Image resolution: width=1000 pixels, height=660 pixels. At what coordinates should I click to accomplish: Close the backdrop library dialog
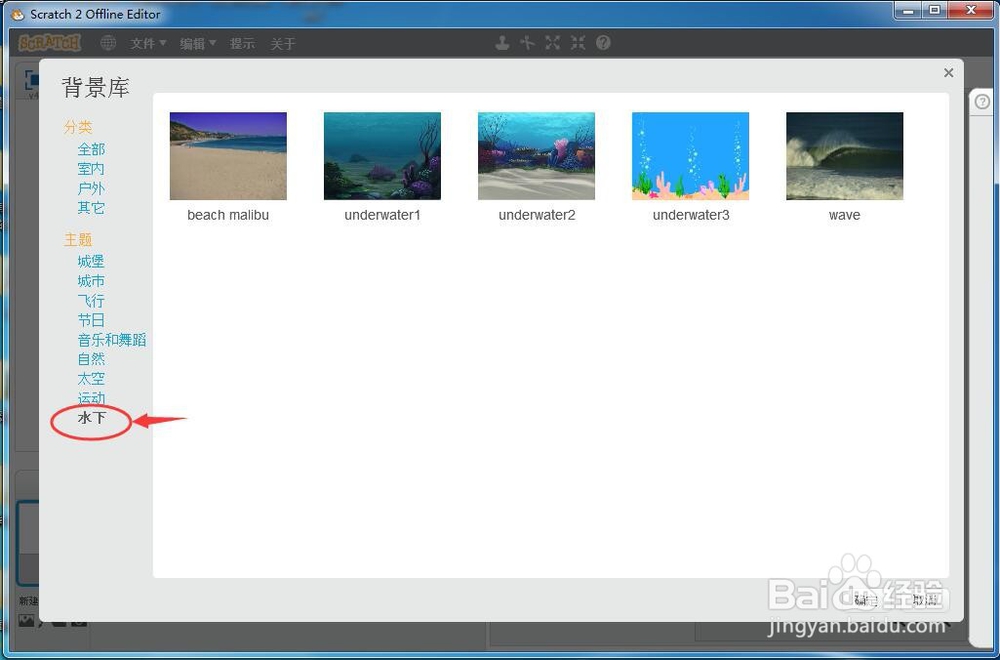(948, 73)
